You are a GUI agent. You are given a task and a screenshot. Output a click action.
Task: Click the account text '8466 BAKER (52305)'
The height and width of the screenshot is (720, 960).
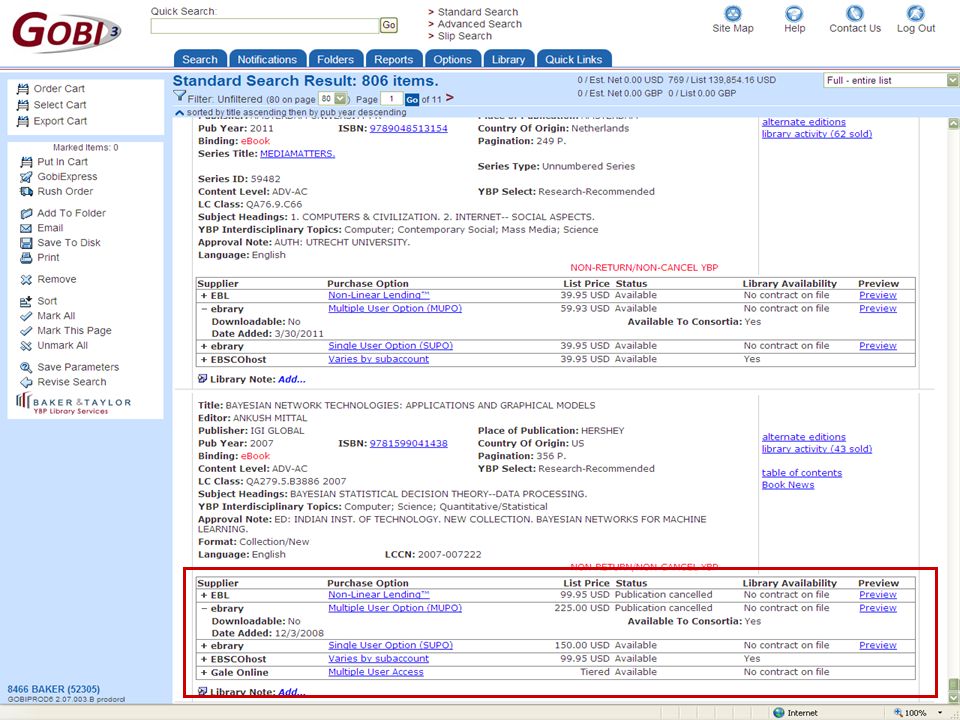(53, 689)
